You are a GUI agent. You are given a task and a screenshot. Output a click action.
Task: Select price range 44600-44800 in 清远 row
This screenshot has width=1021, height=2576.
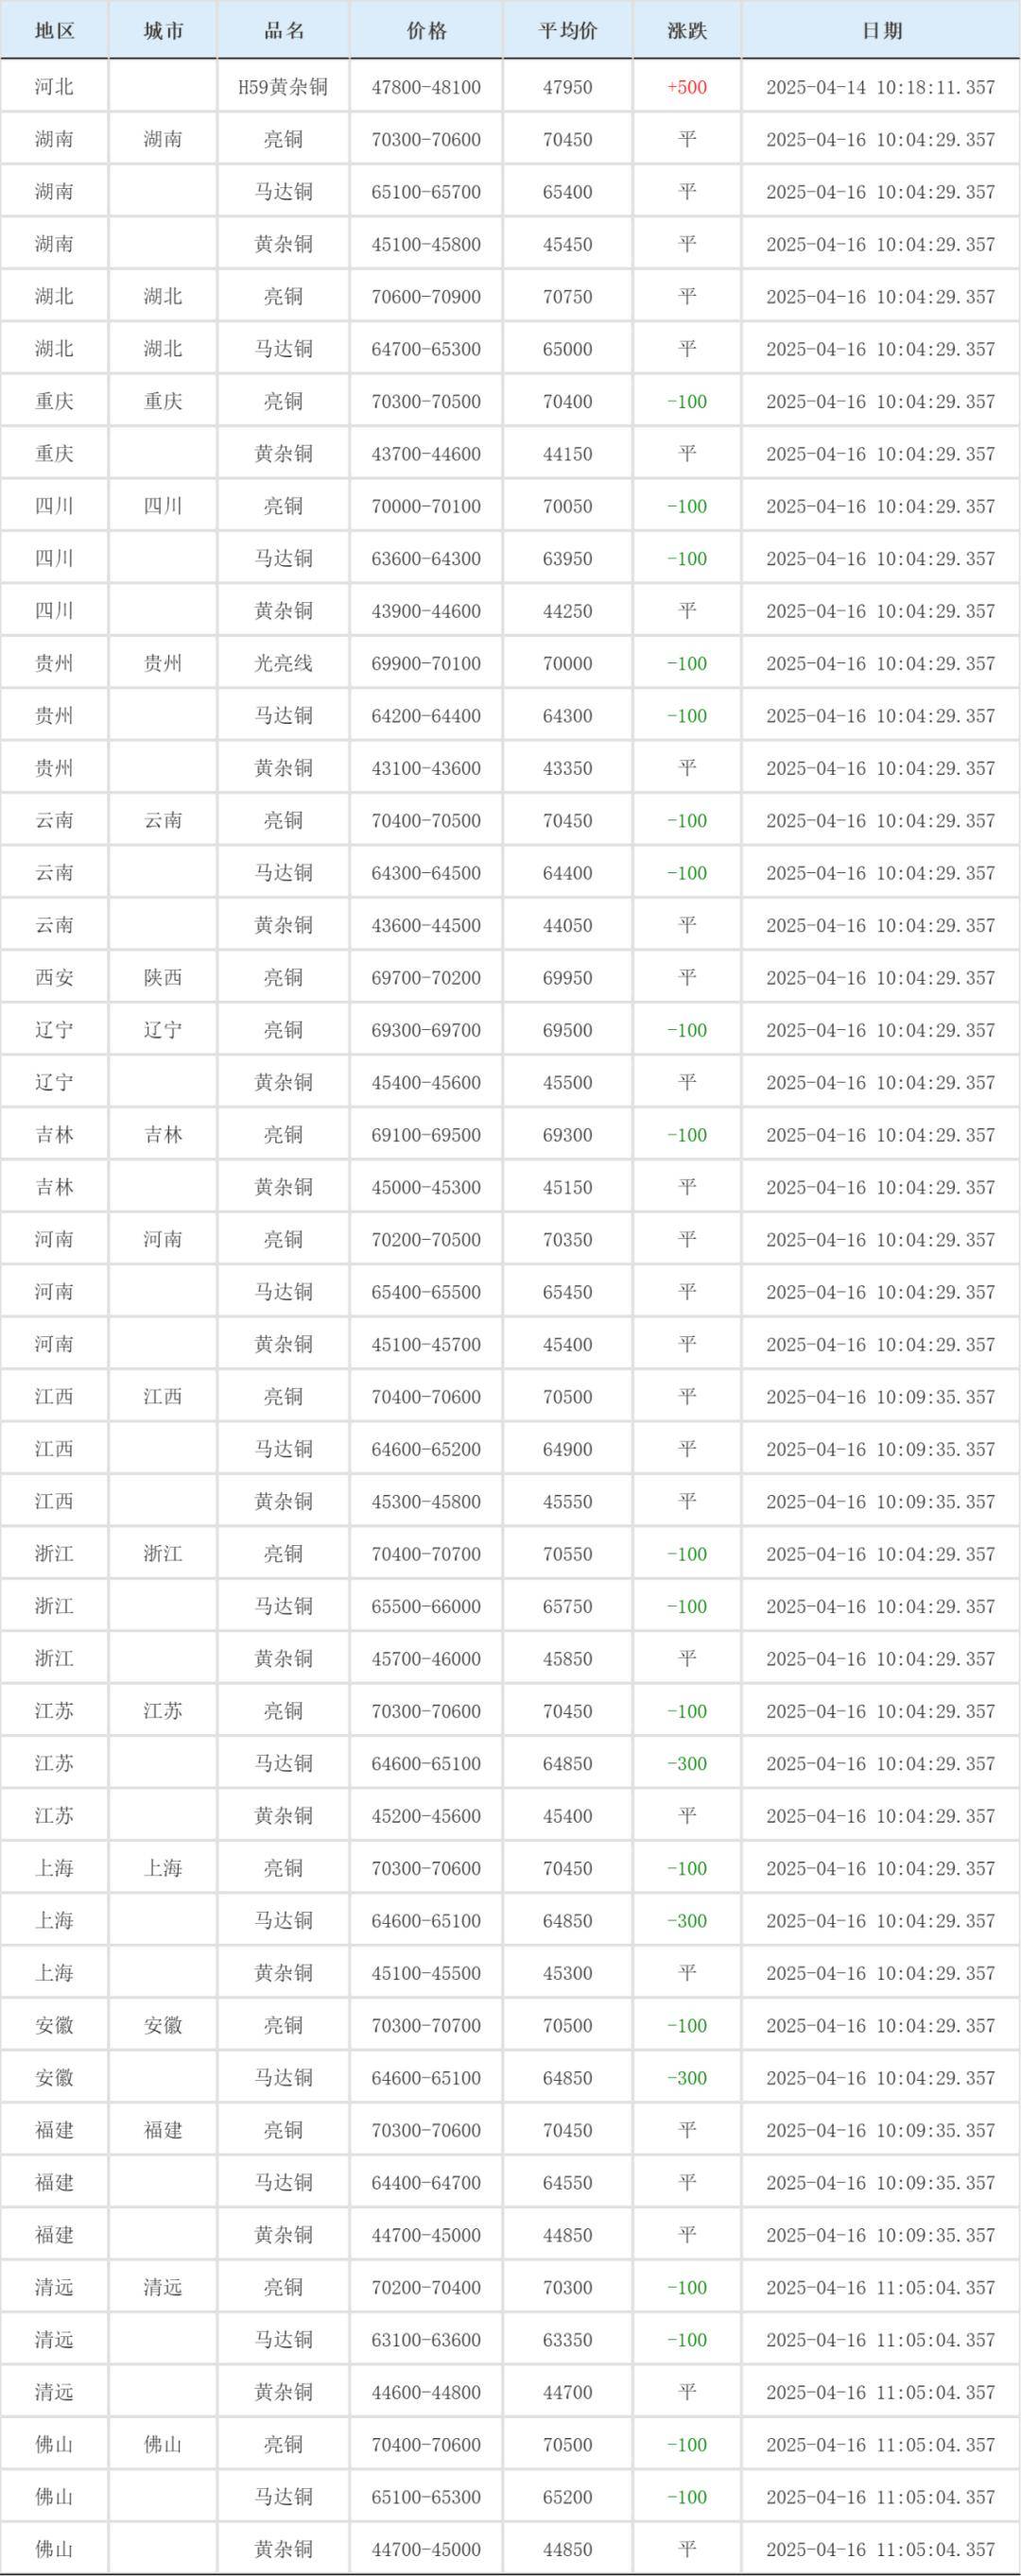(426, 2392)
